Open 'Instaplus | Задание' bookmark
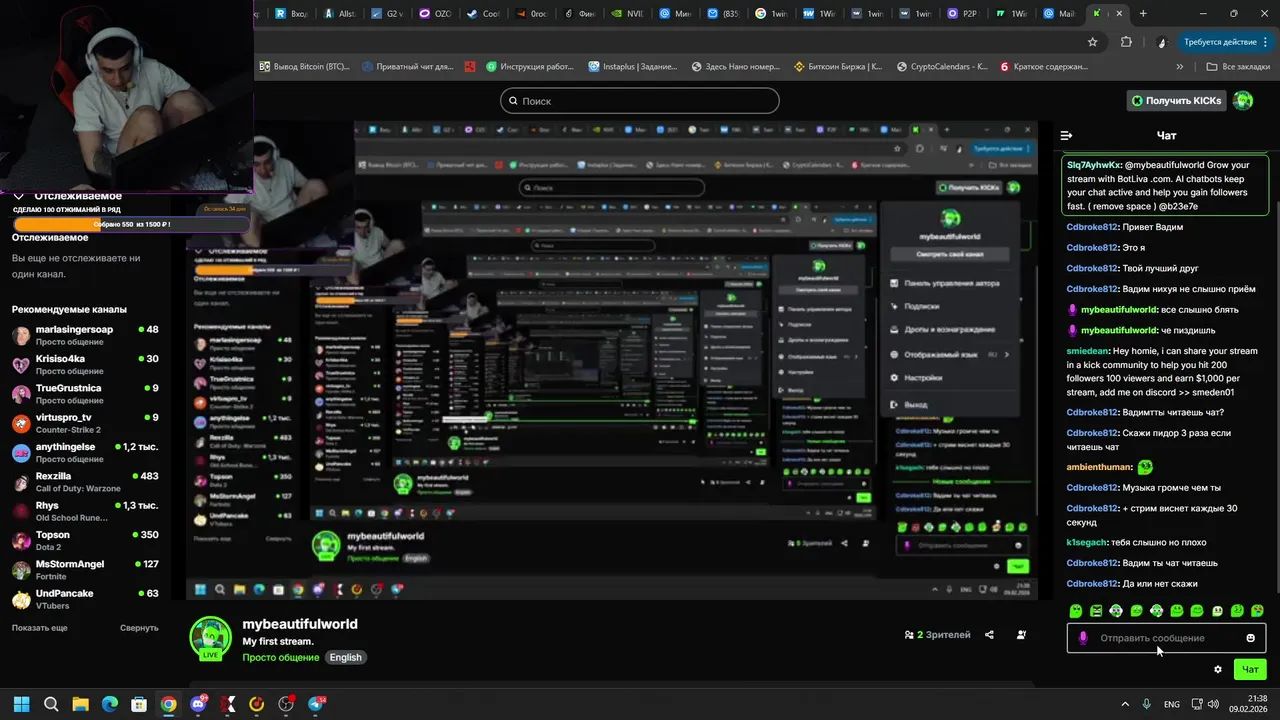Image resolution: width=1280 pixels, height=720 pixels. tap(631, 66)
